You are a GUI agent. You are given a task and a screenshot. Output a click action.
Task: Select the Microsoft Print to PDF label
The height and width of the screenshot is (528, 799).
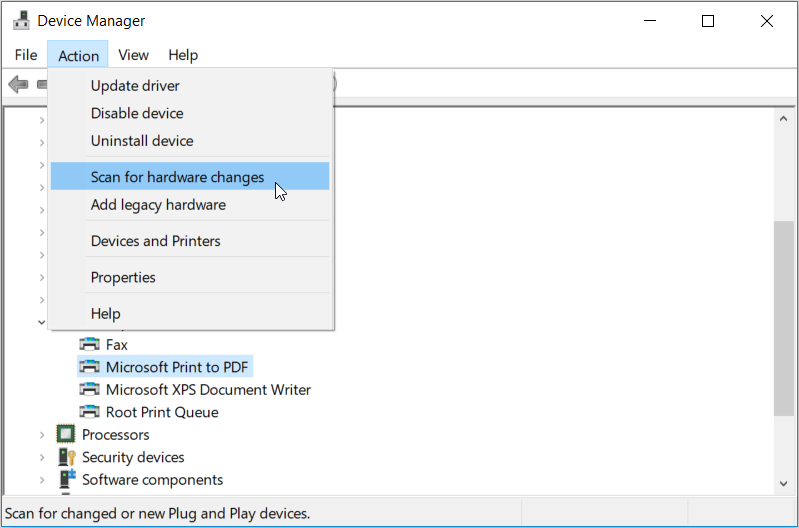point(177,367)
